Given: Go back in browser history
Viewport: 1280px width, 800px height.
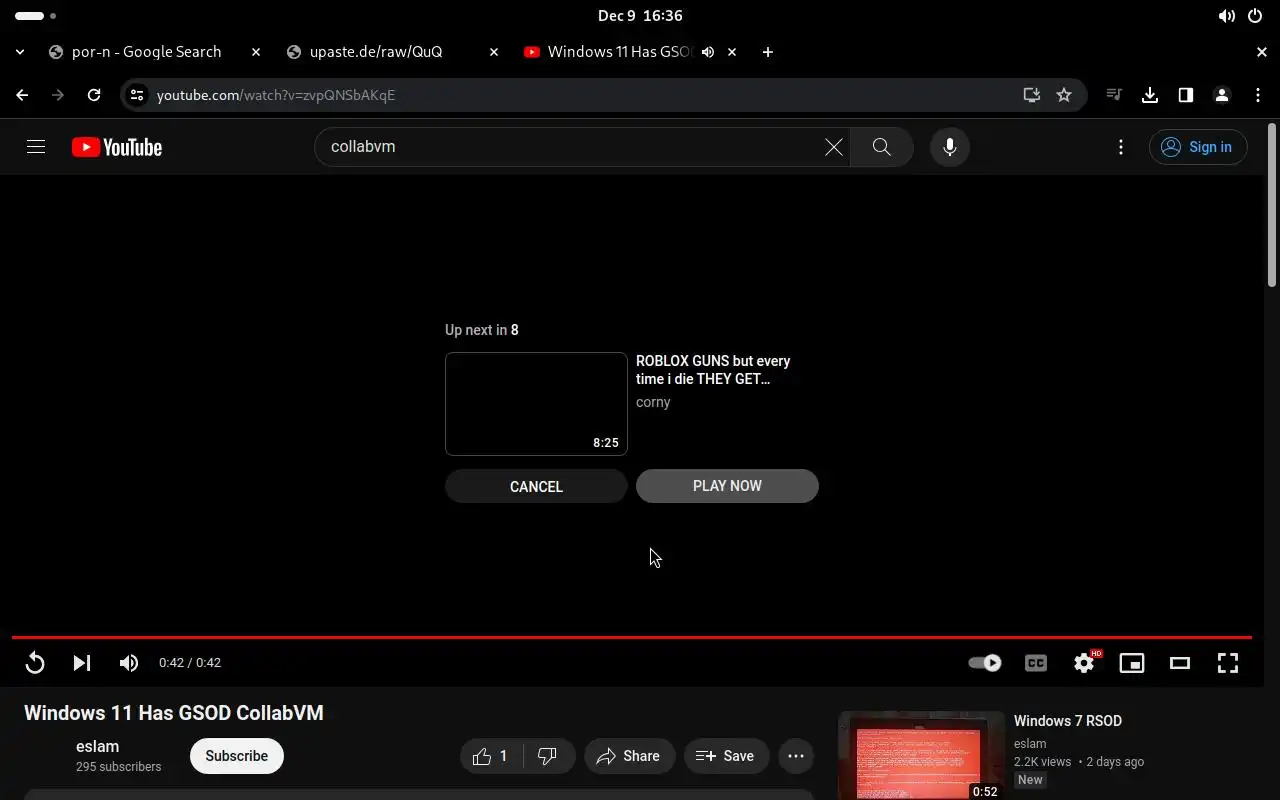Looking at the screenshot, I should click(x=22, y=95).
